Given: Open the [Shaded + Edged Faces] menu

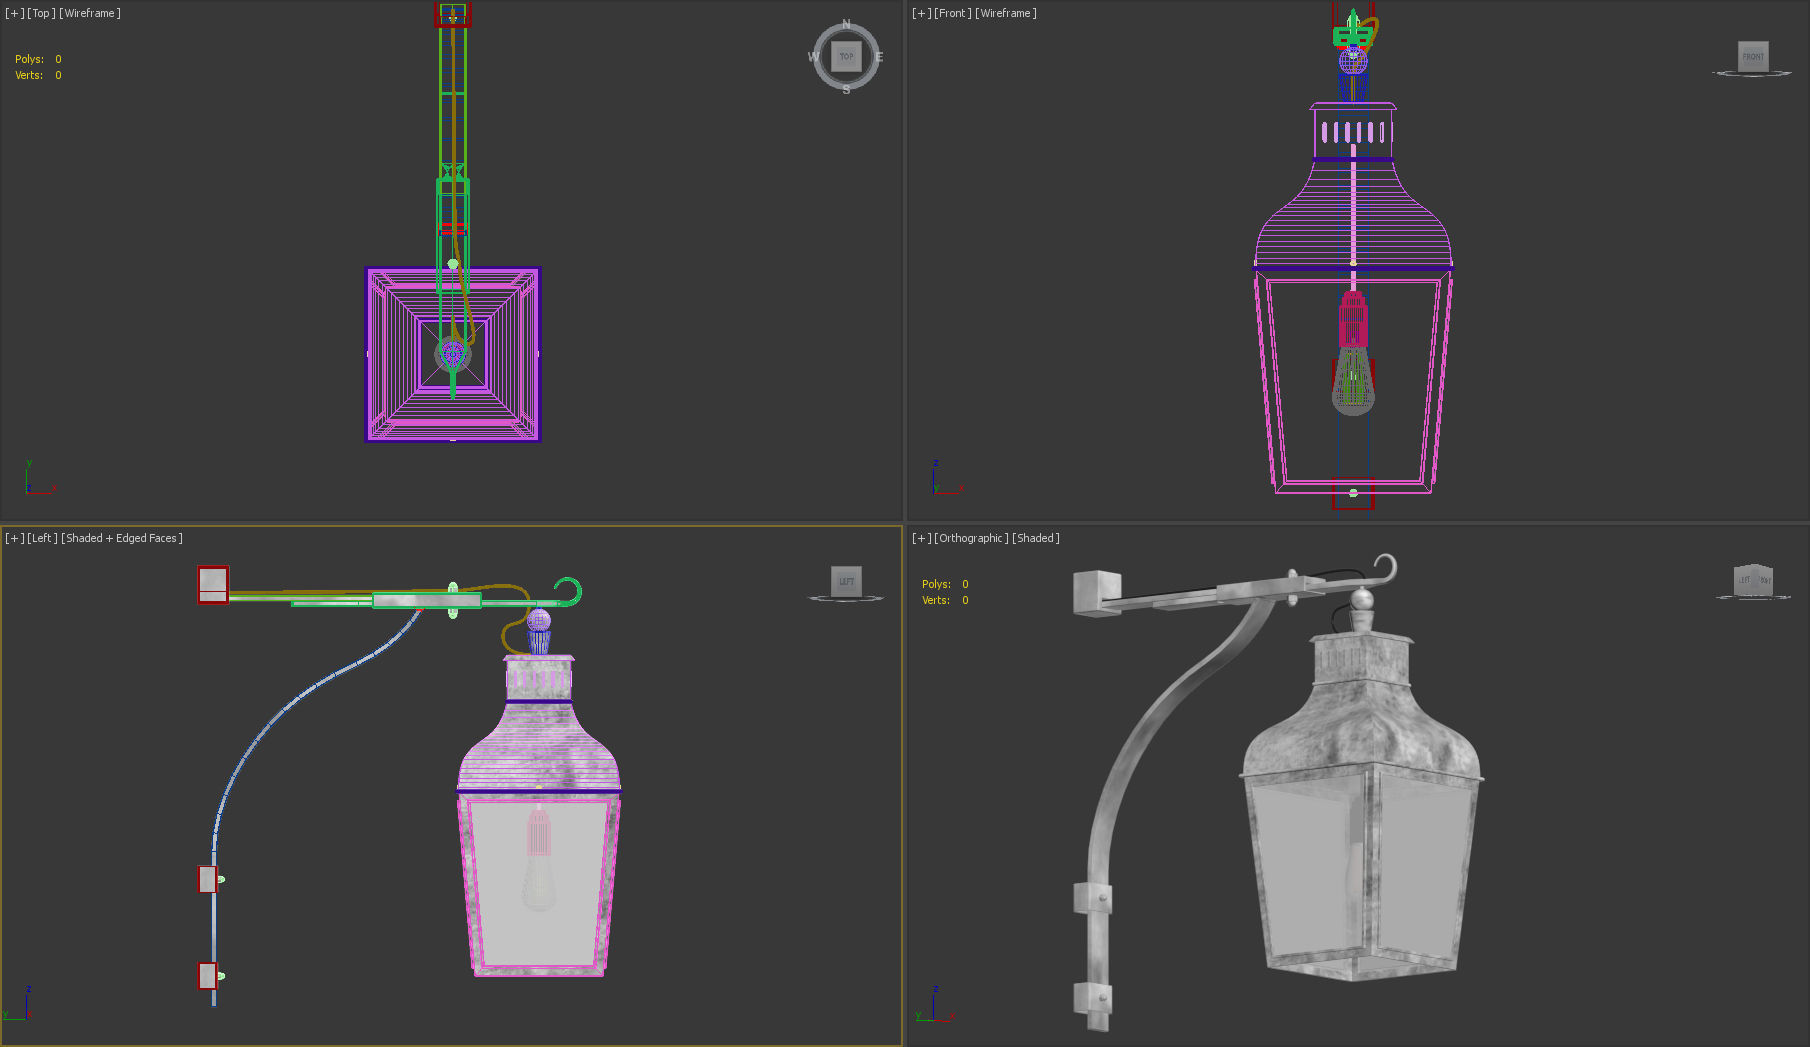Looking at the screenshot, I should pyautogui.click(x=122, y=538).
